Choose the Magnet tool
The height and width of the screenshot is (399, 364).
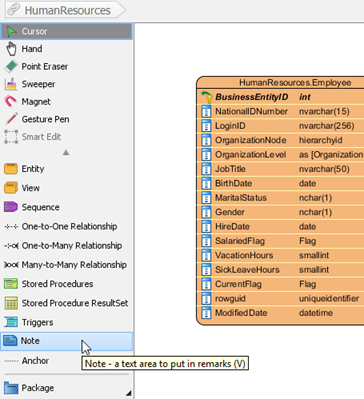pyautogui.click(x=67, y=102)
